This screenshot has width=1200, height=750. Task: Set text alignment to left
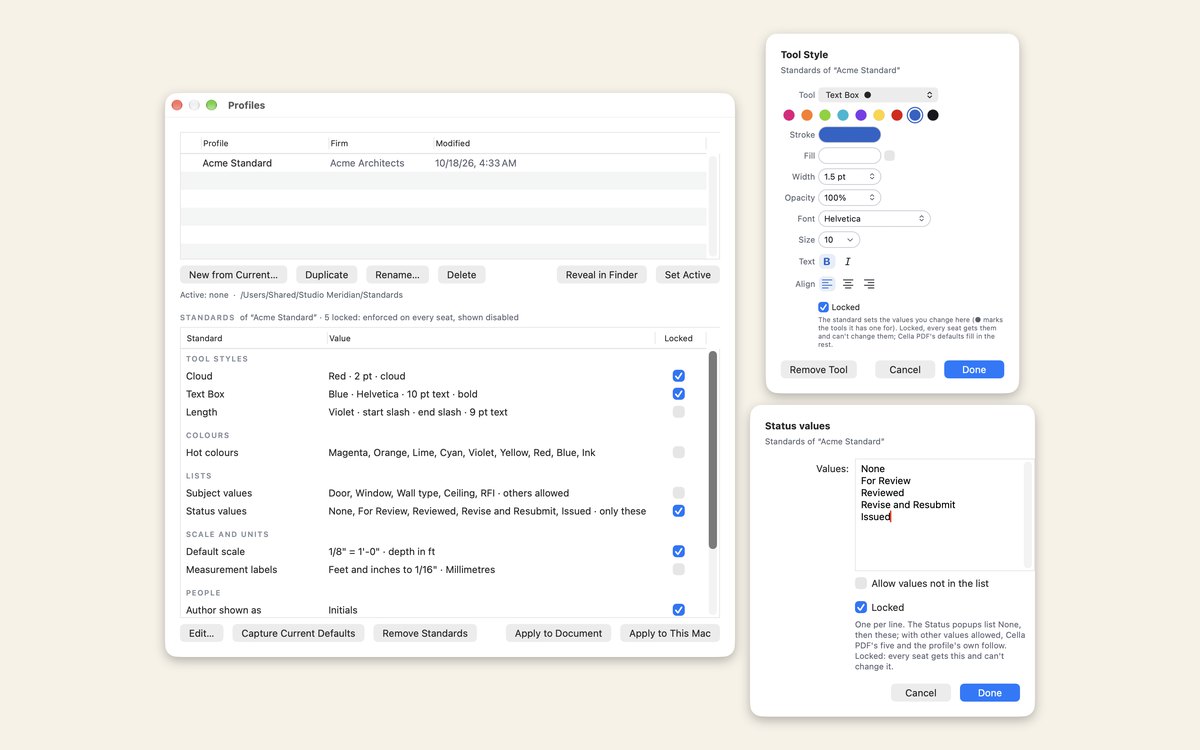click(827, 284)
